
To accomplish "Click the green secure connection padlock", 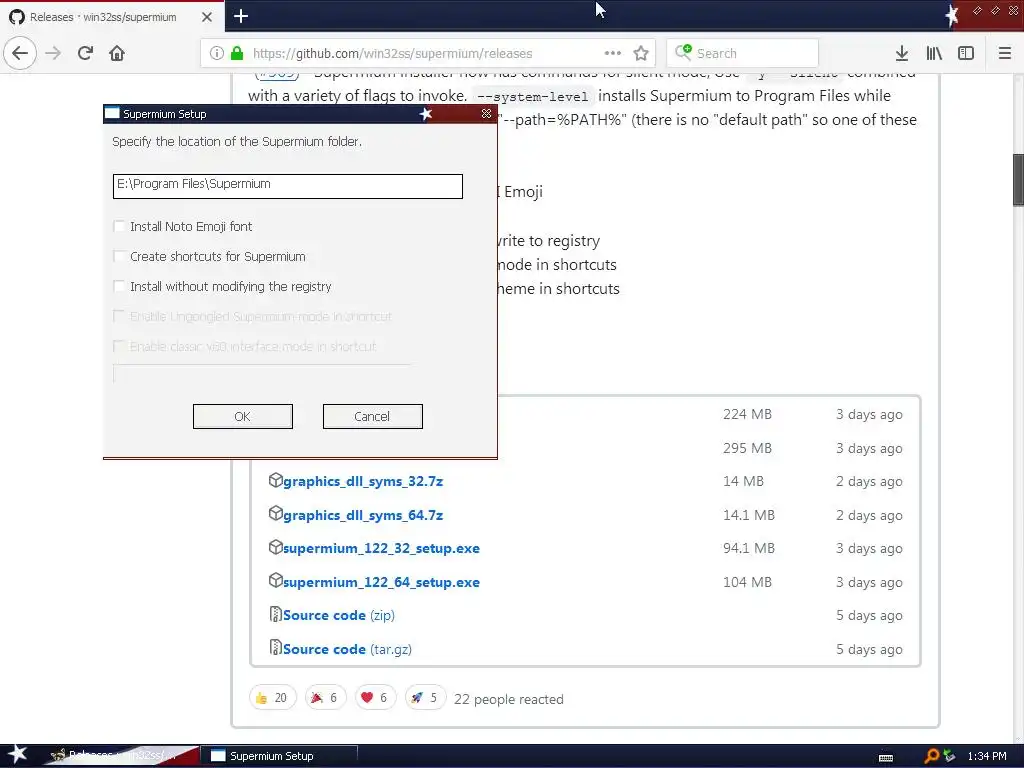I will [237, 54].
